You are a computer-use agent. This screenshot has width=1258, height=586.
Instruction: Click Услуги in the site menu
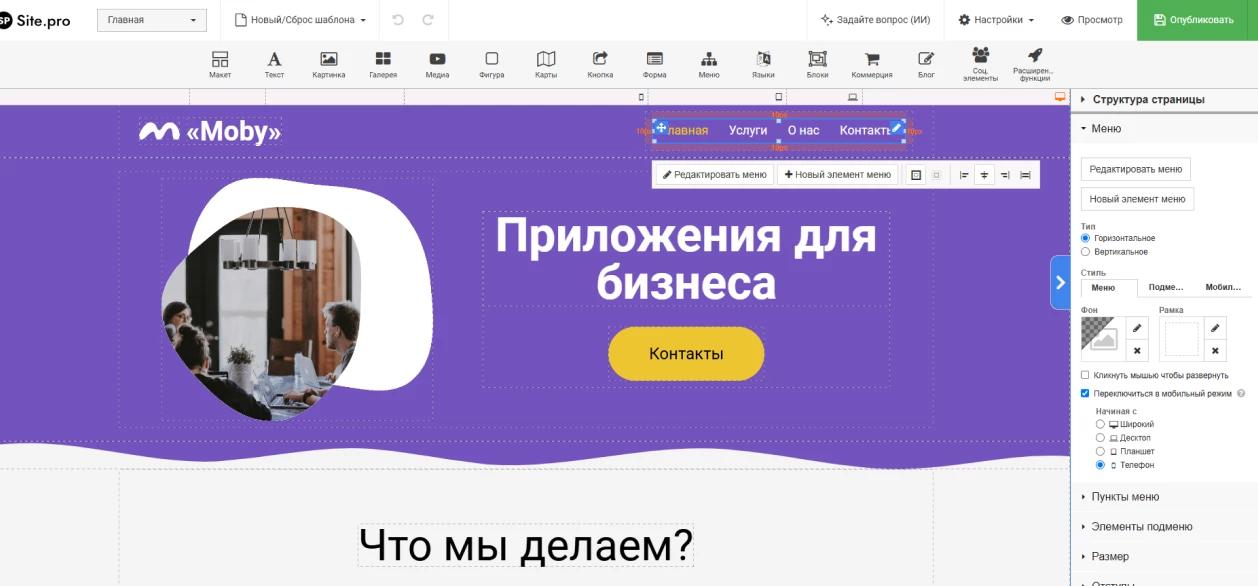click(x=748, y=131)
